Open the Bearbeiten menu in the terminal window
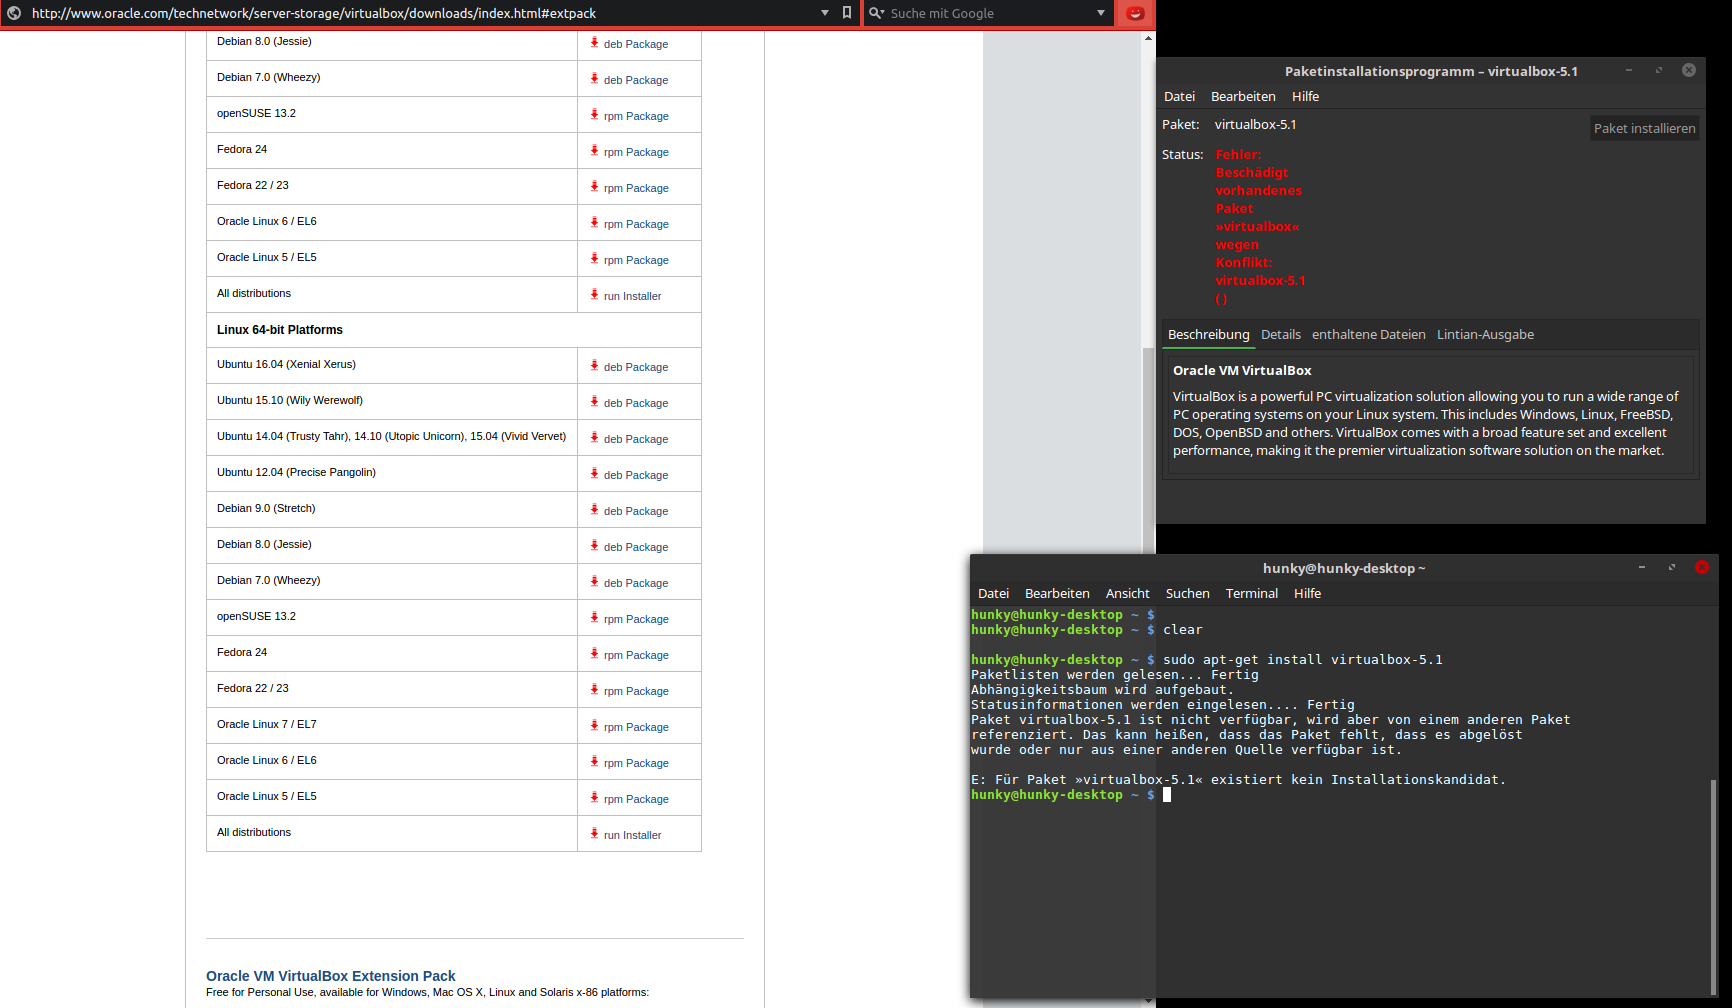Image resolution: width=1732 pixels, height=1008 pixels. coord(1057,594)
